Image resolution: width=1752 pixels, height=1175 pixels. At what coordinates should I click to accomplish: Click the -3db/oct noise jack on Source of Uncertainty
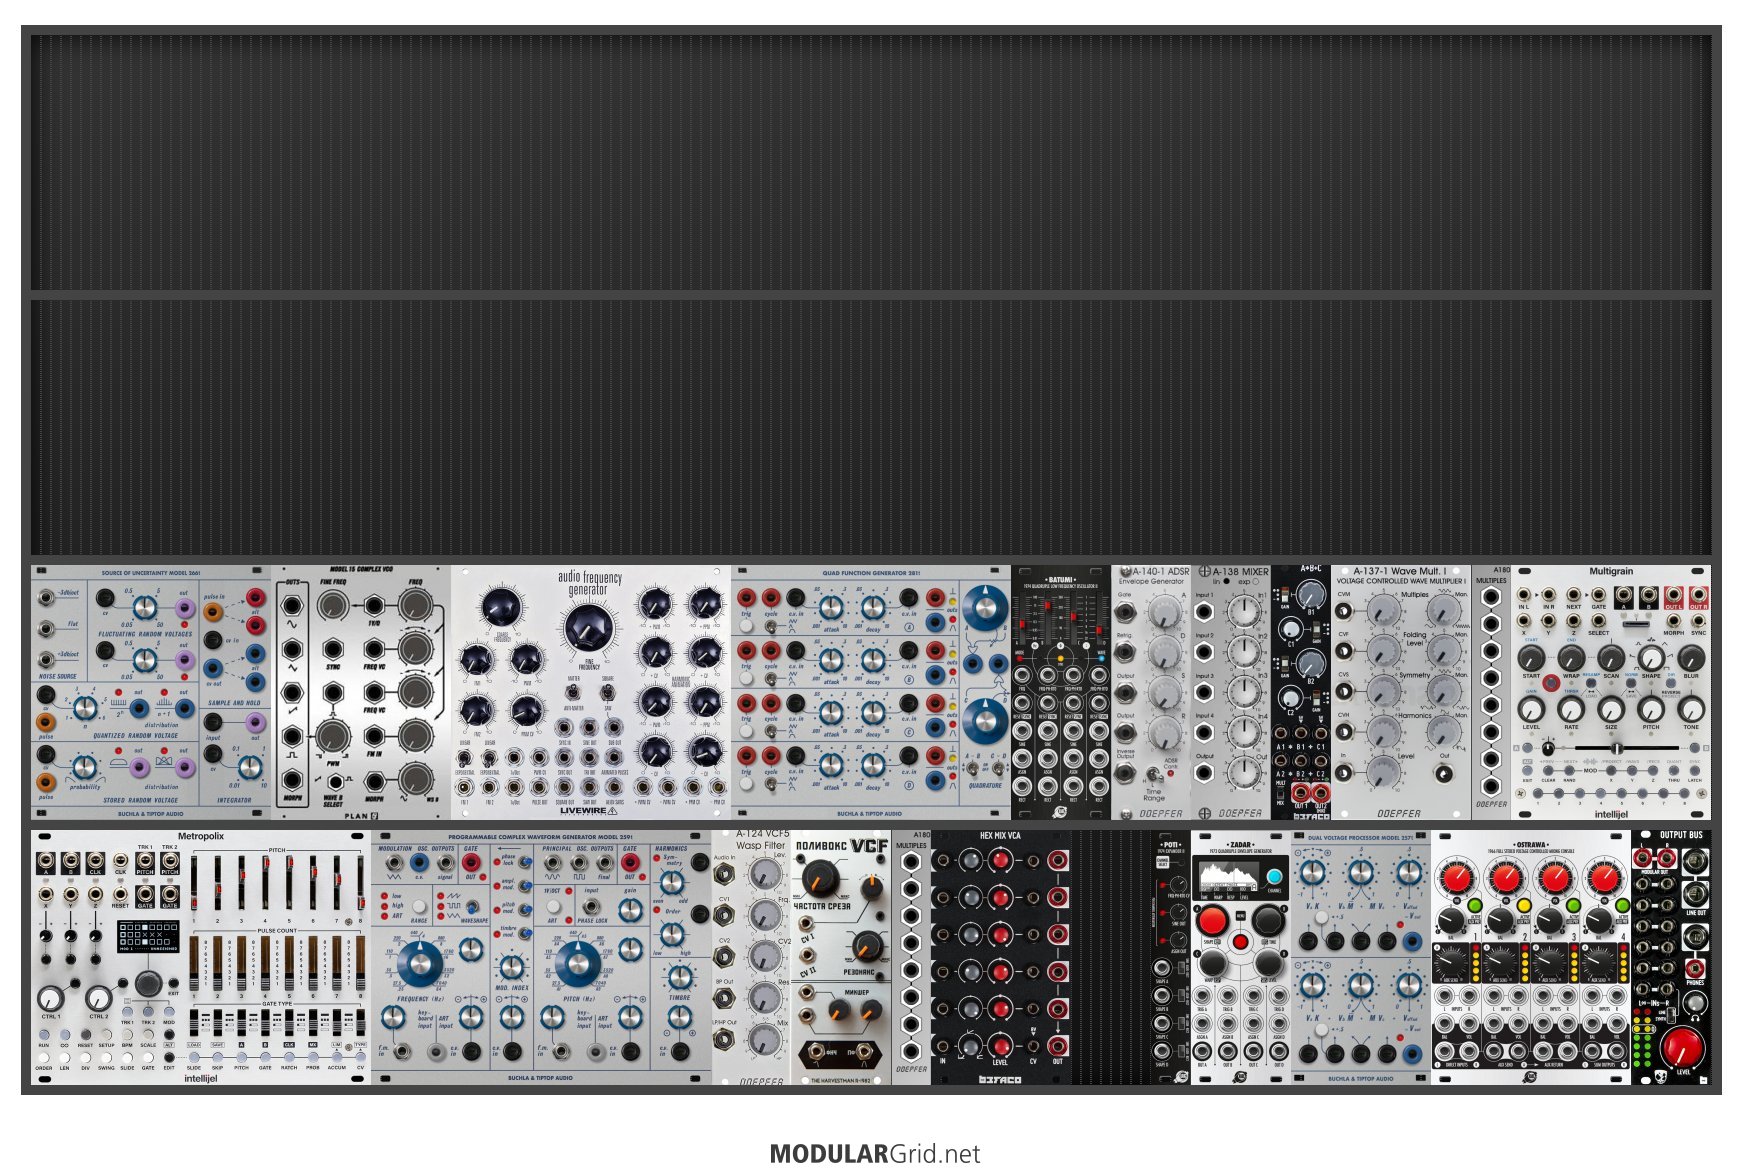coord(46,598)
